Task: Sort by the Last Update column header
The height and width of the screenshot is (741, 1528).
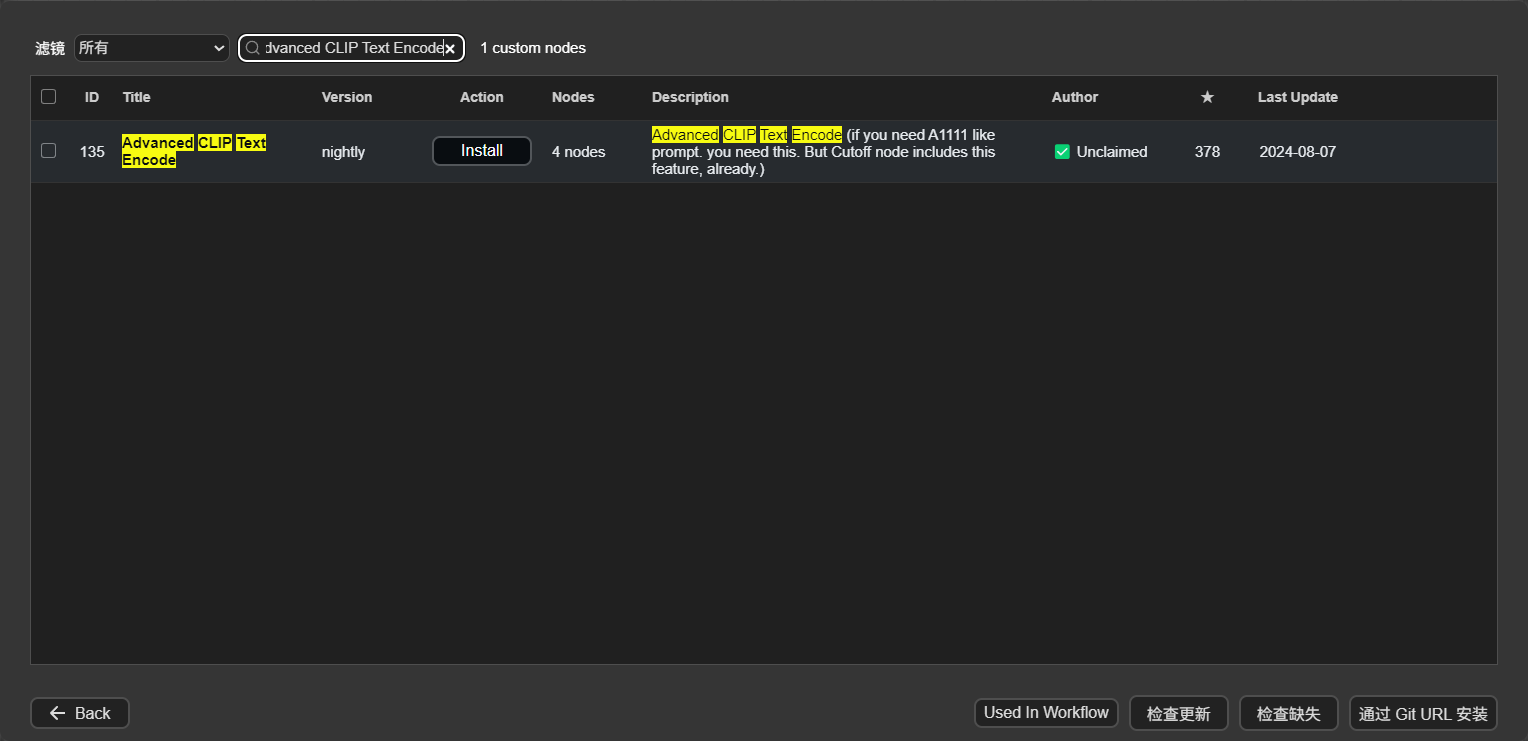Action: coord(1298,97)
